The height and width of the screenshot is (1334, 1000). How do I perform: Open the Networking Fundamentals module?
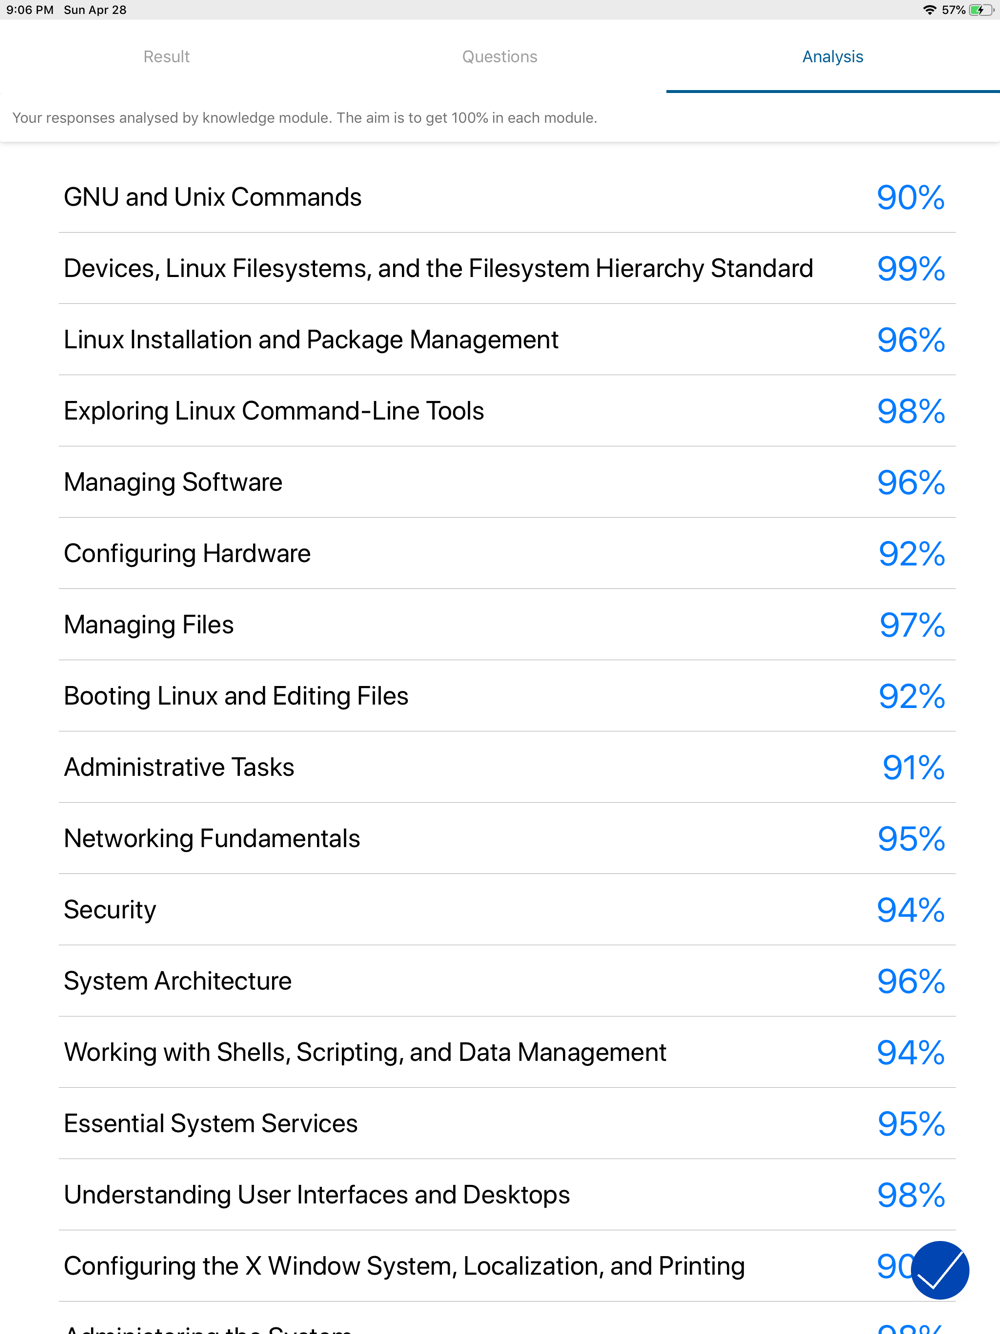tap(507, 838)
